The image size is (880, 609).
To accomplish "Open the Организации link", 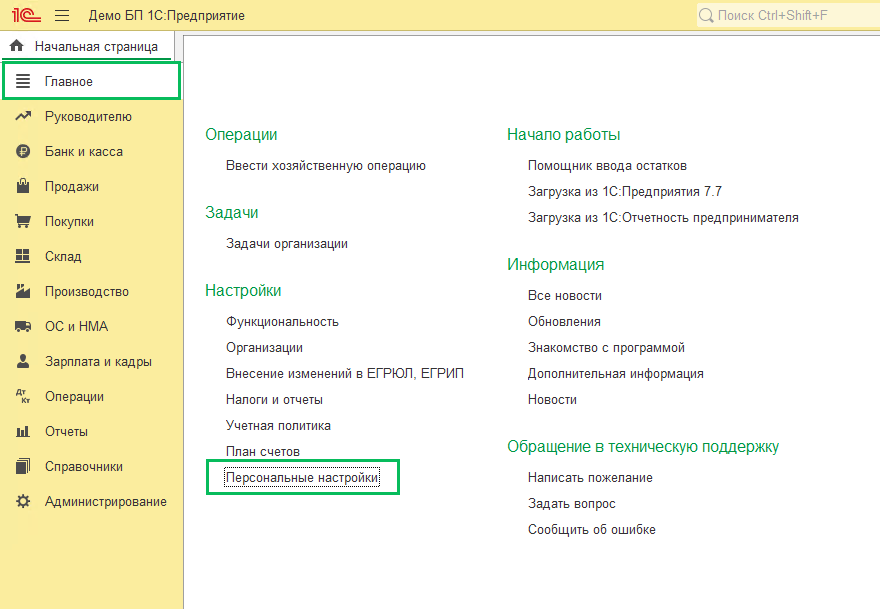I will tap(264, 347).
